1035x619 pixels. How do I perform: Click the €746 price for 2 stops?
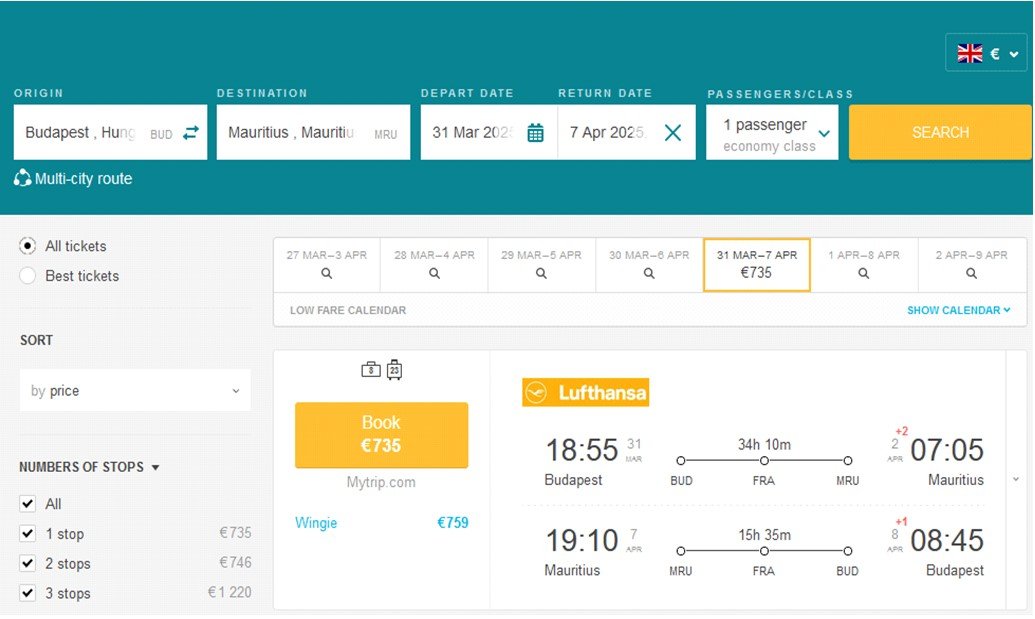[236, 562]
